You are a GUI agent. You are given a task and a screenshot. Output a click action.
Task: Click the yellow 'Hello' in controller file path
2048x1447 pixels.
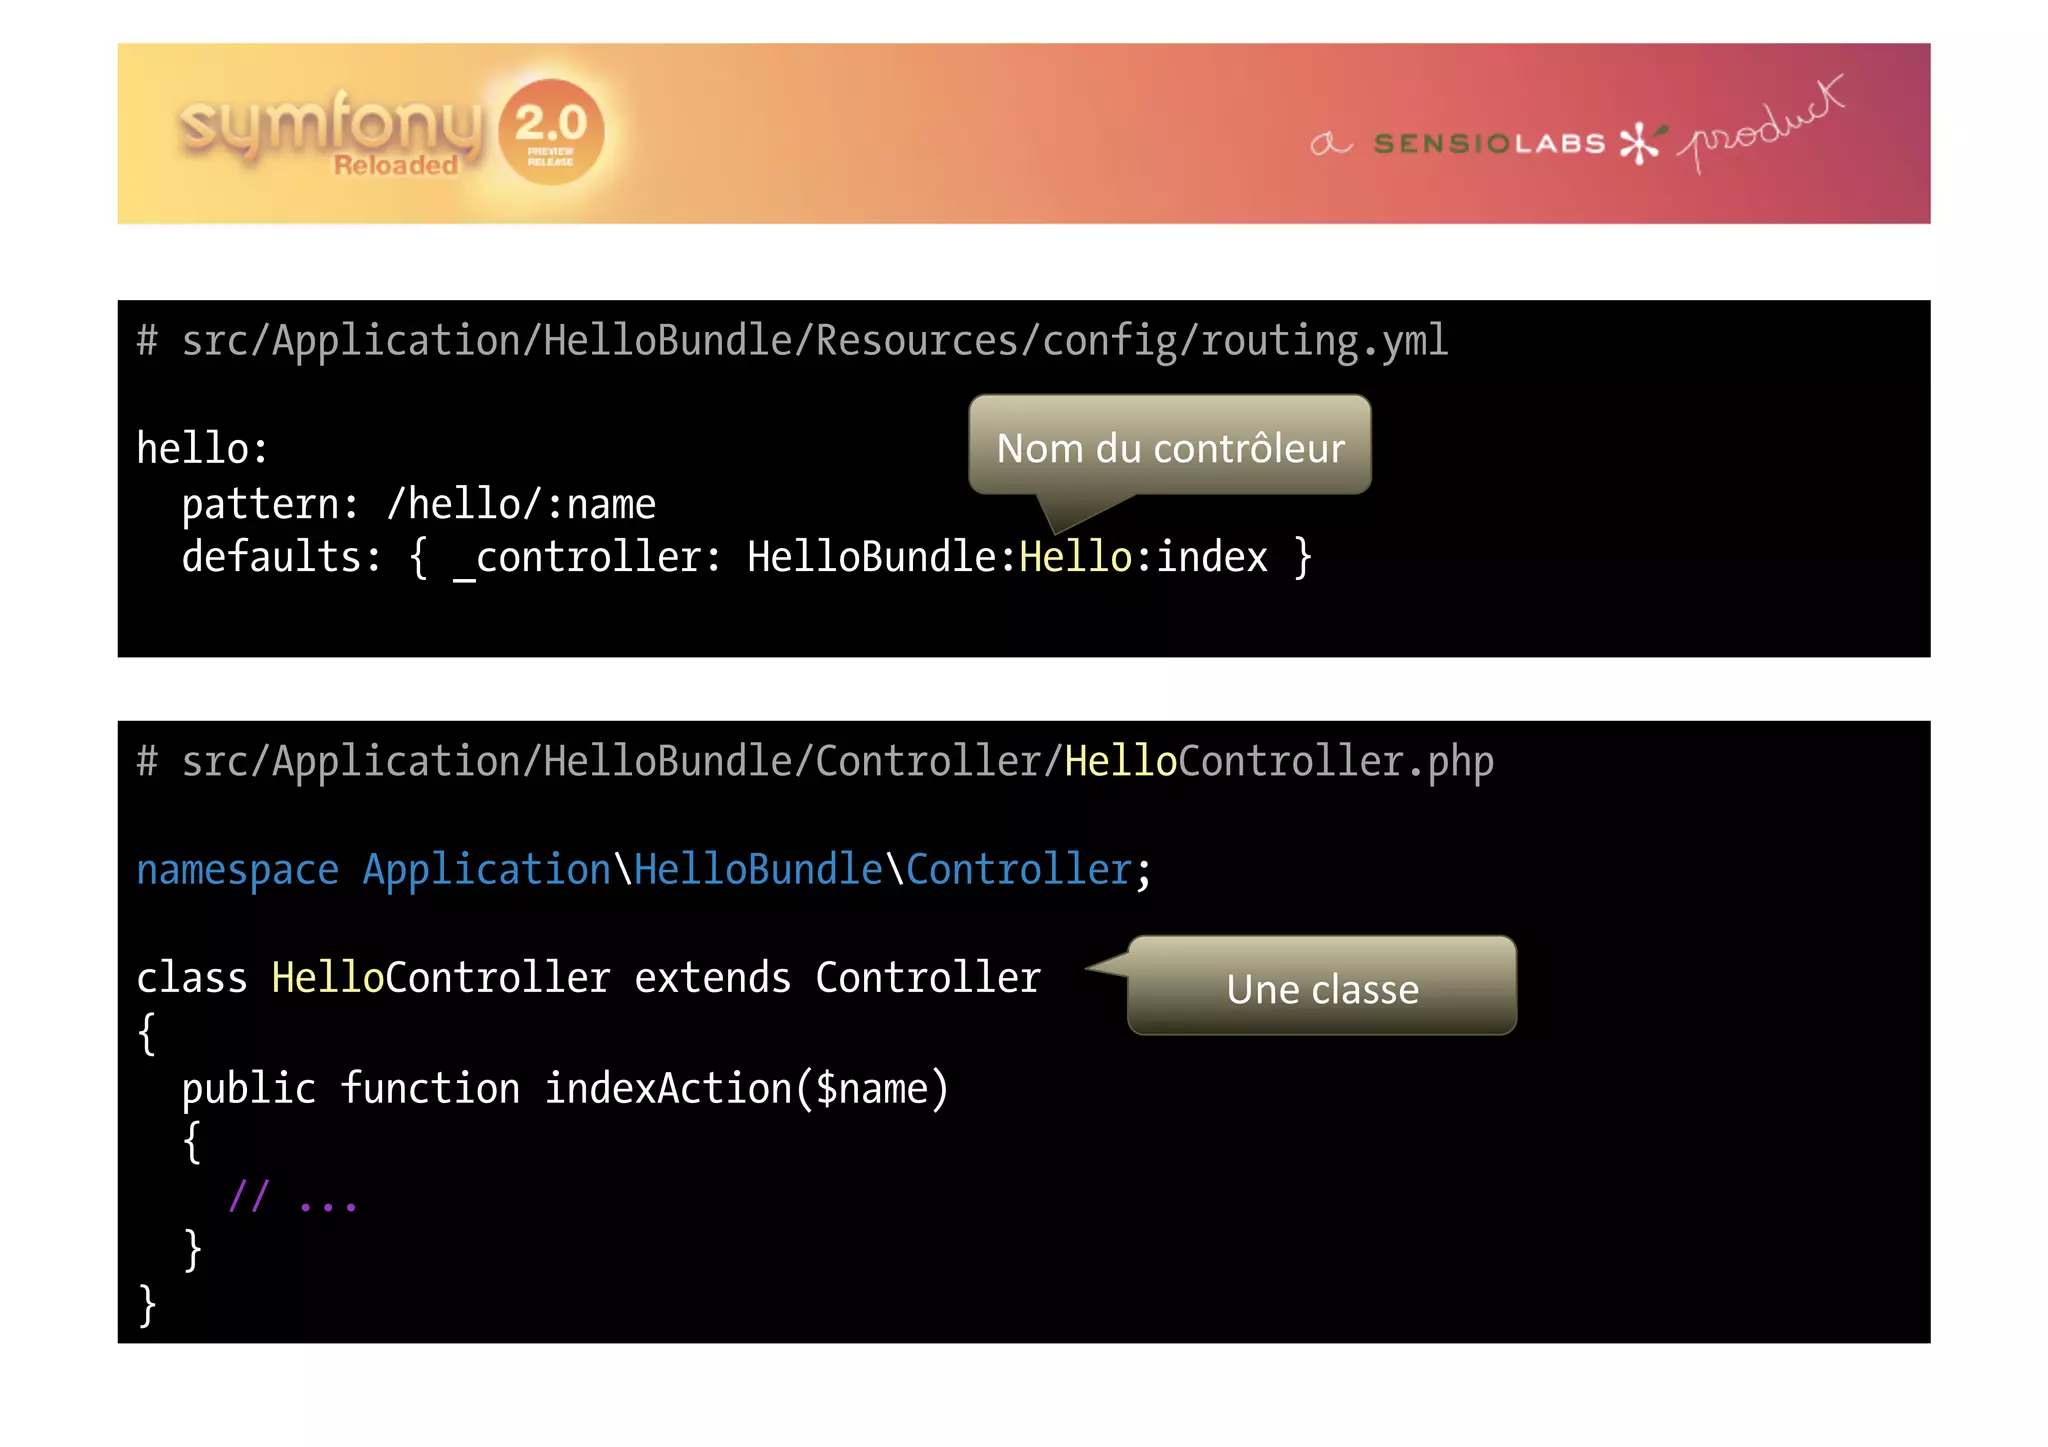[1120, 762]
